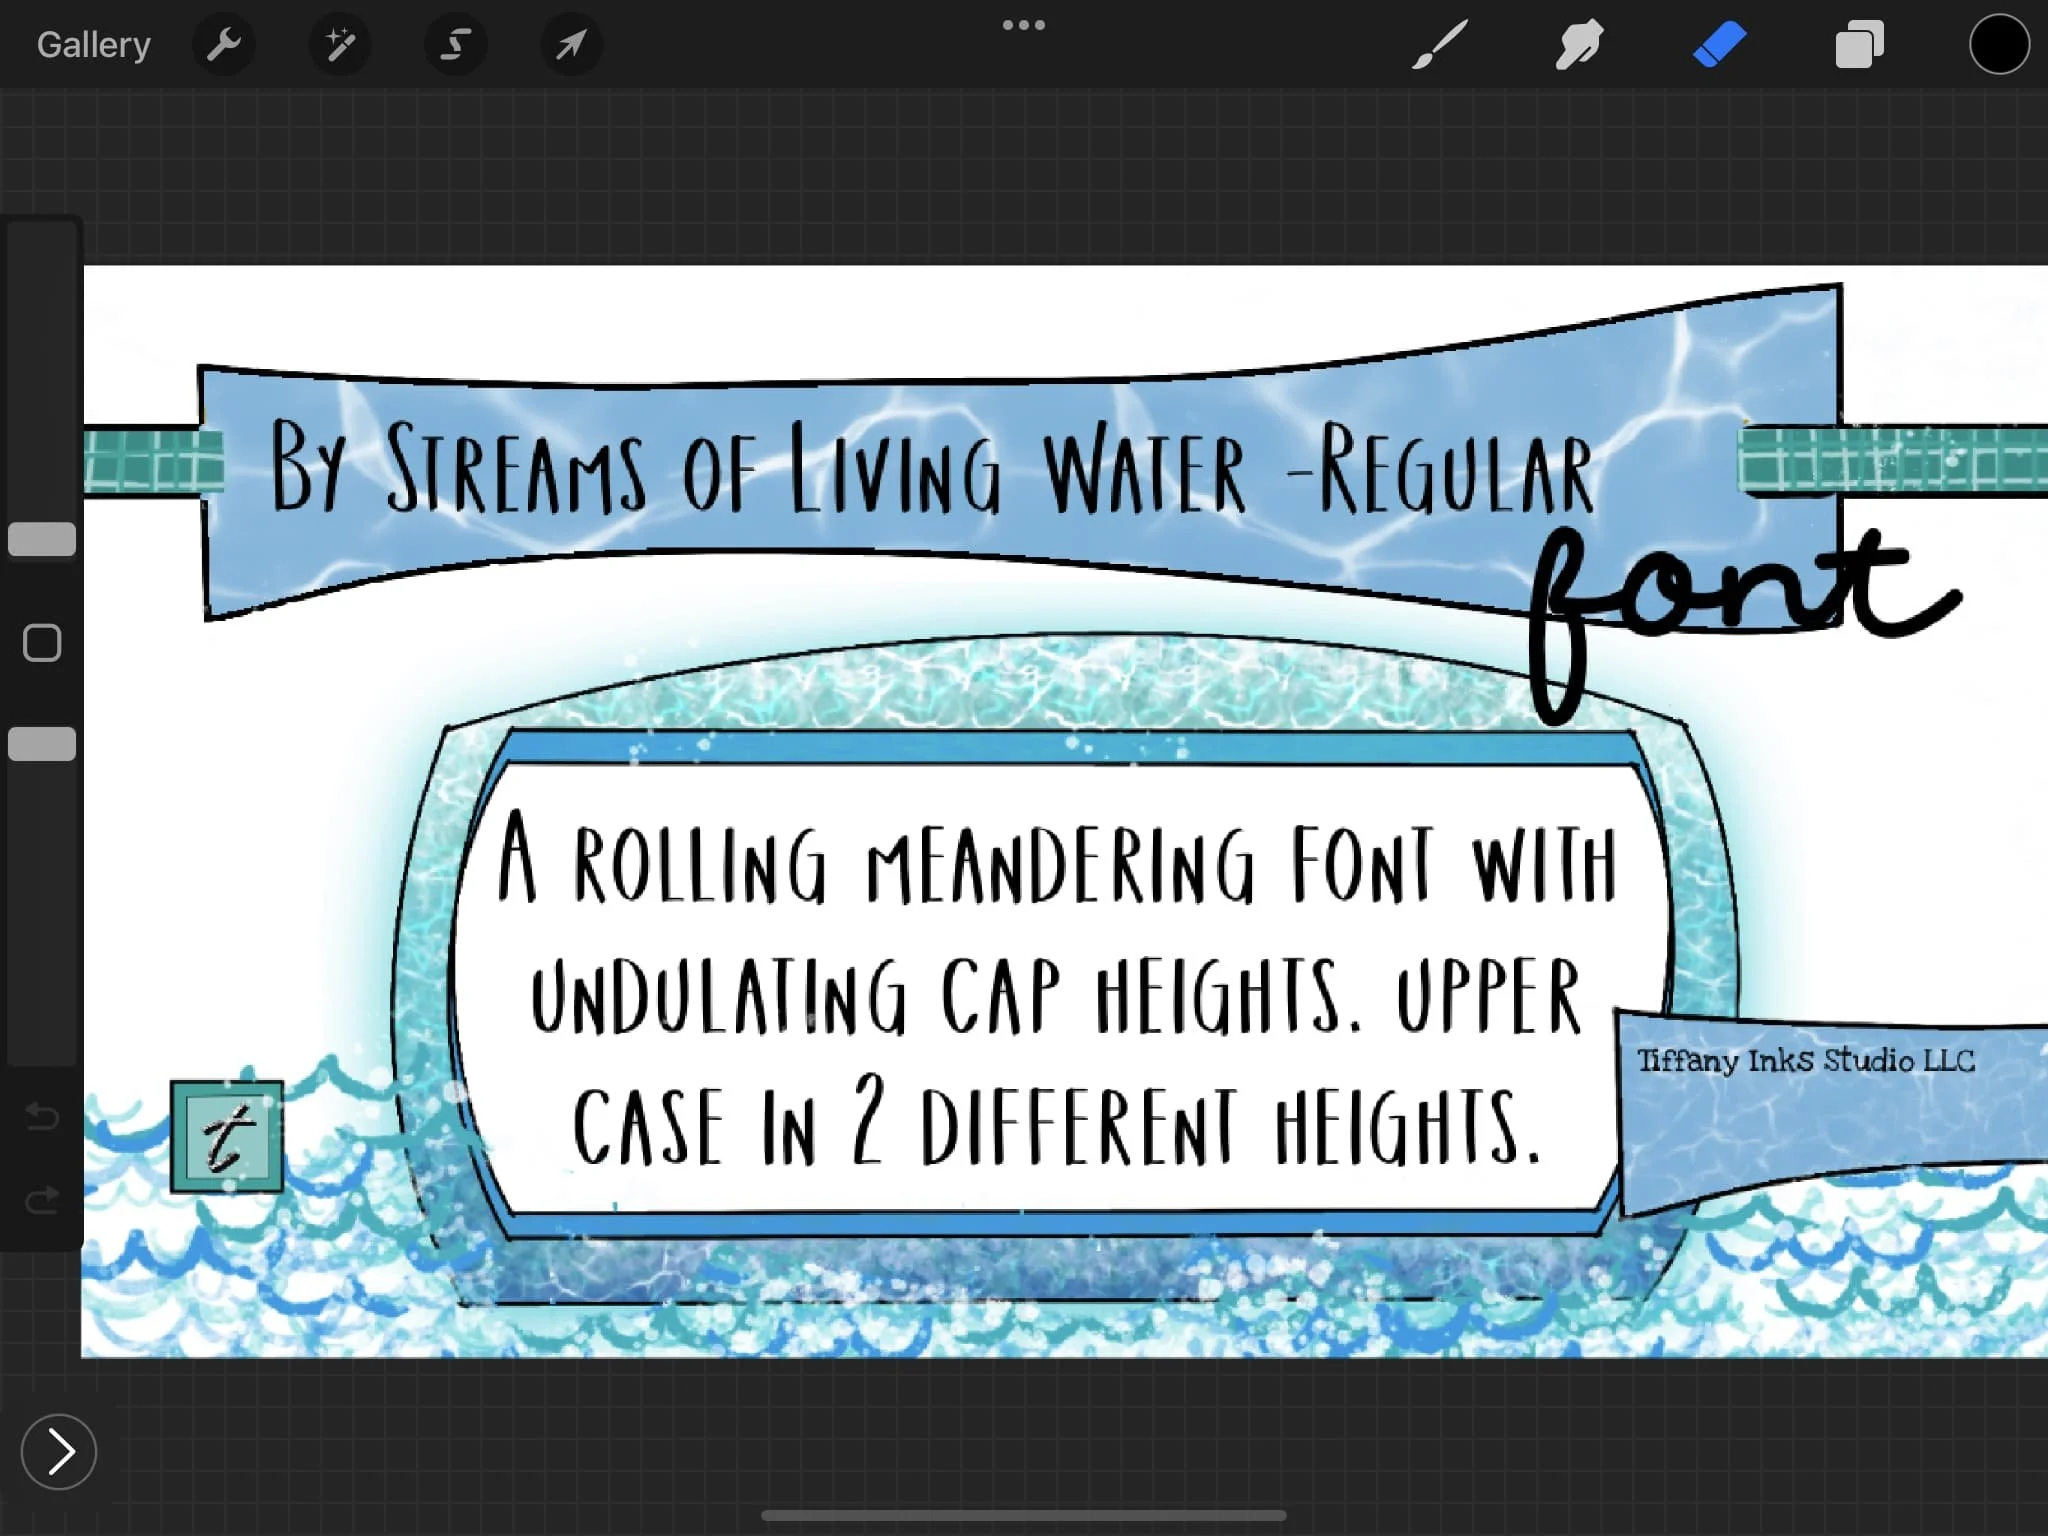Tap the Redo arrow

pyautogui.click(x=42, y=1200)
